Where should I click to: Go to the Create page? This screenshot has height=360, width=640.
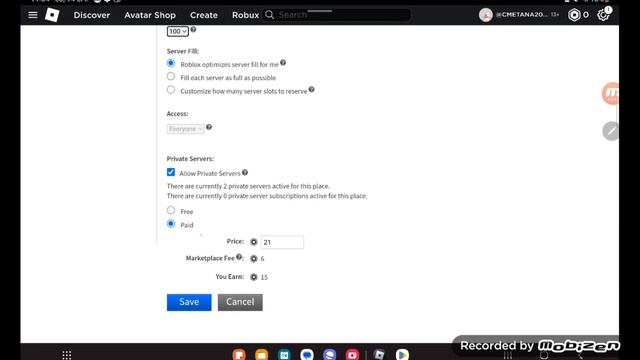pyautogui.click(x=204, y=15)
